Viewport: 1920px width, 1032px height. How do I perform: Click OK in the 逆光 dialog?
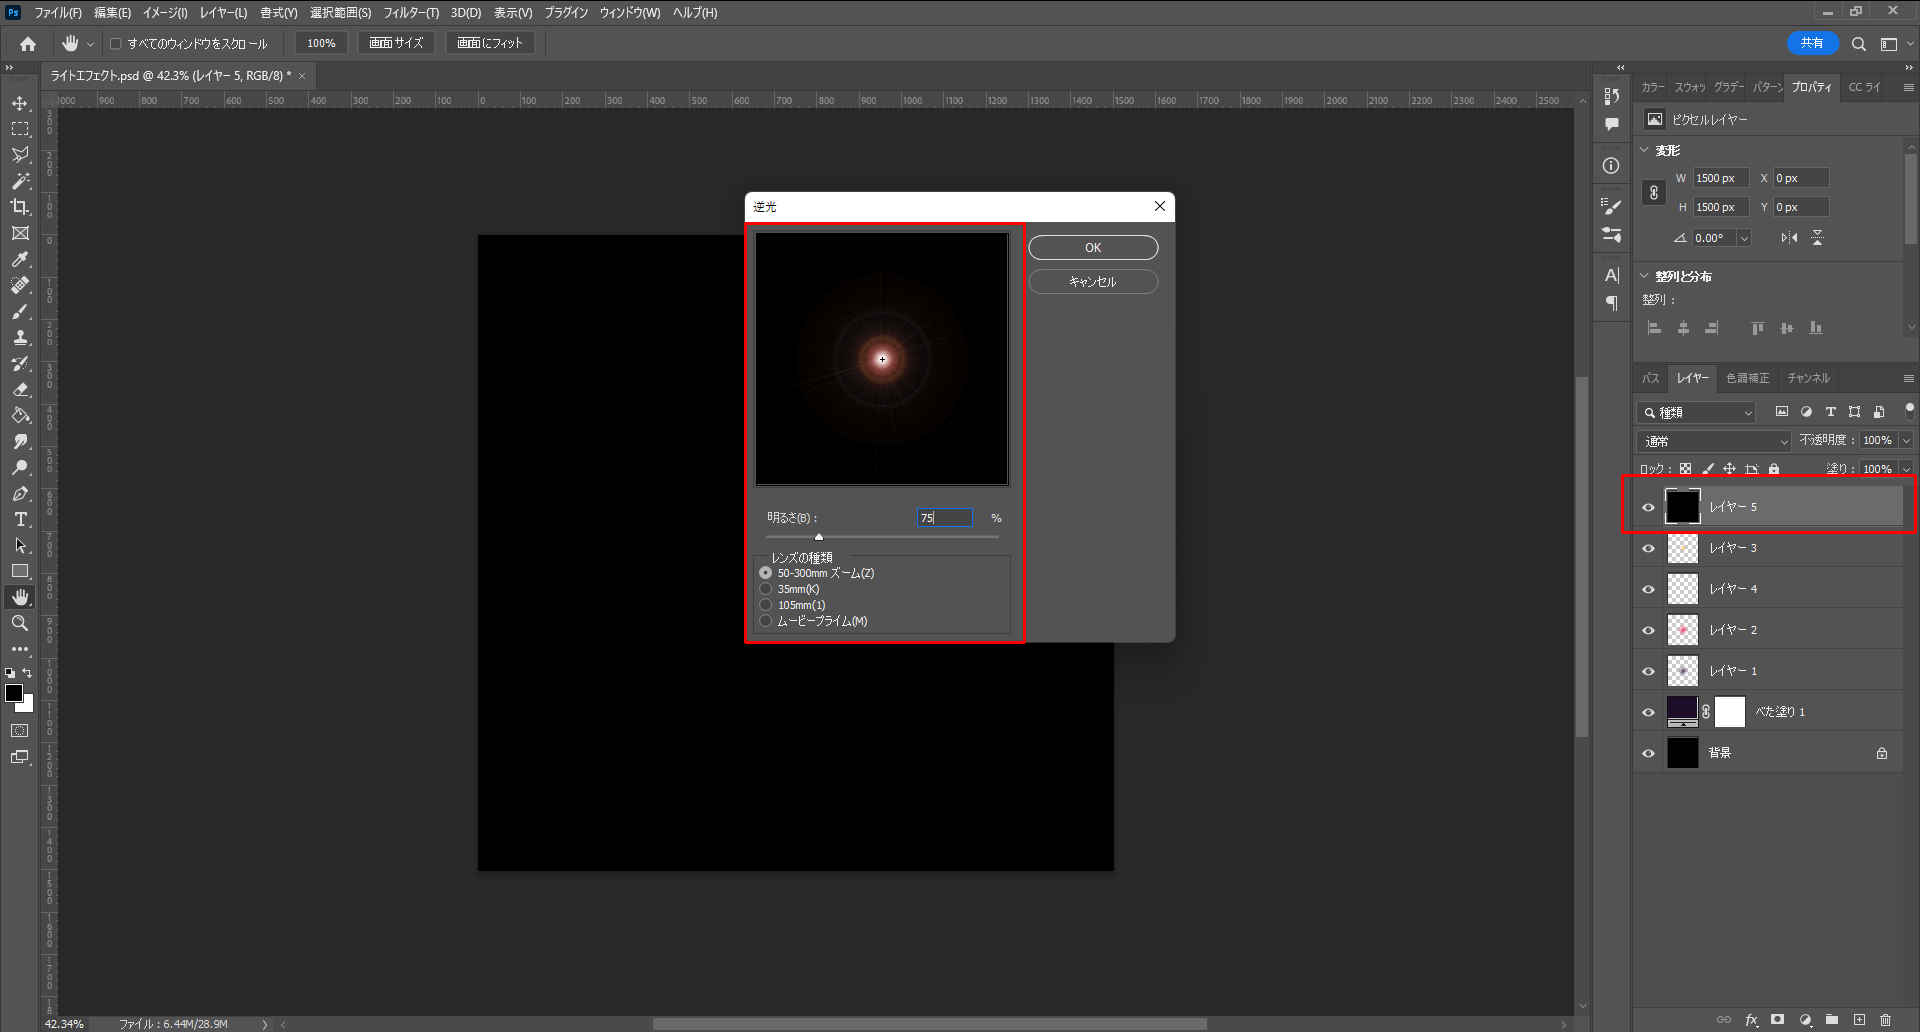click(1093, 248)
